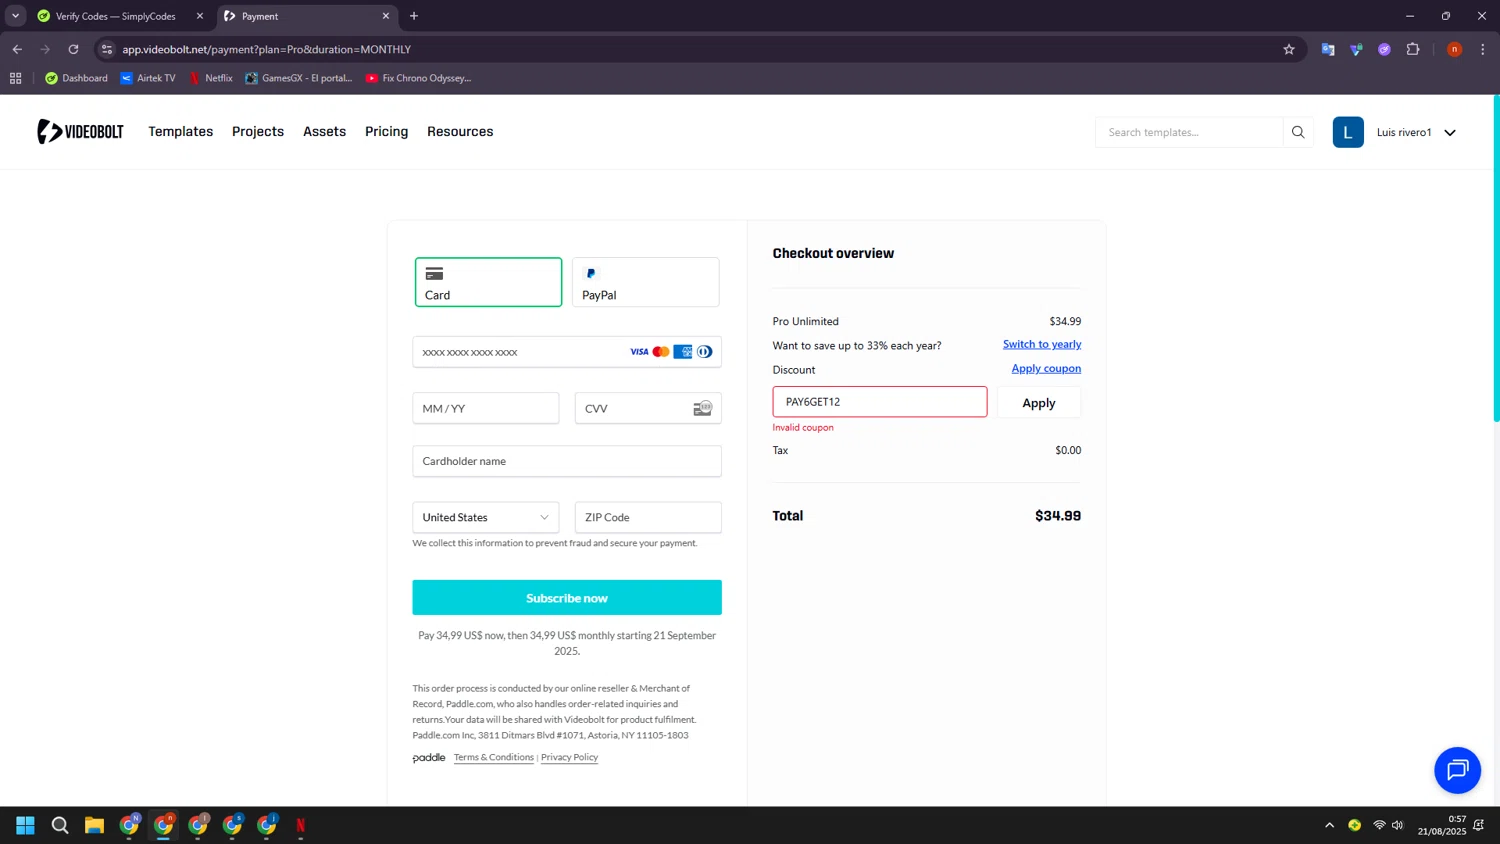Click the taskbar clock showing 0:57
This screenshot has height=844, width=1500.
click(x=1441, y=825)
